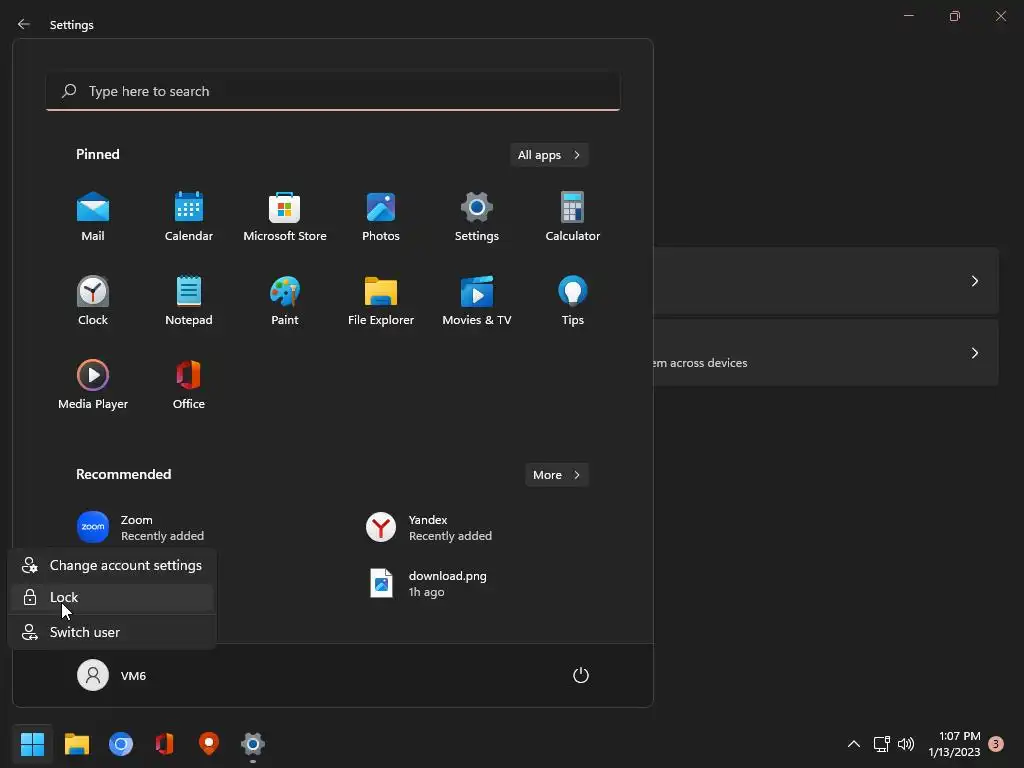Select Change account settings

[x=112, y=566]
